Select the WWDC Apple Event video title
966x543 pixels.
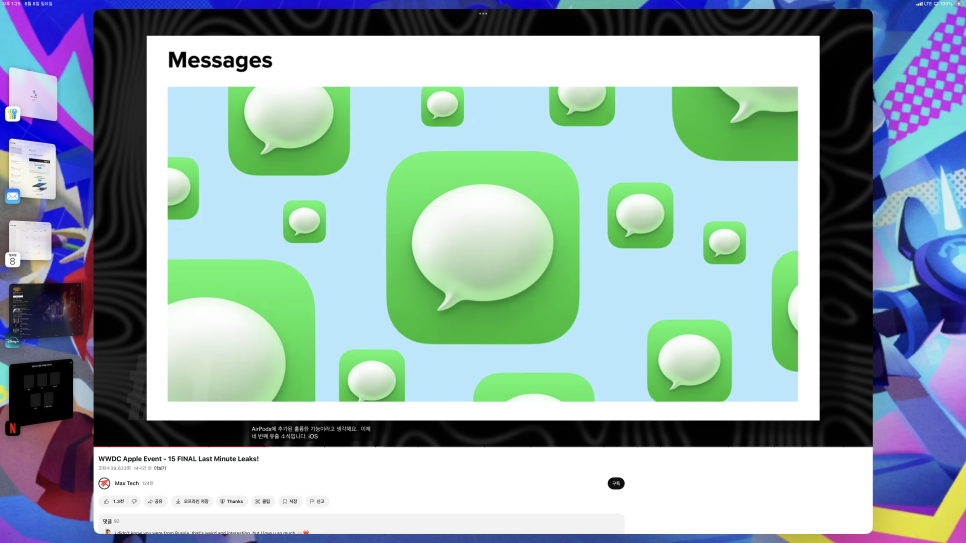coord(179,459)
